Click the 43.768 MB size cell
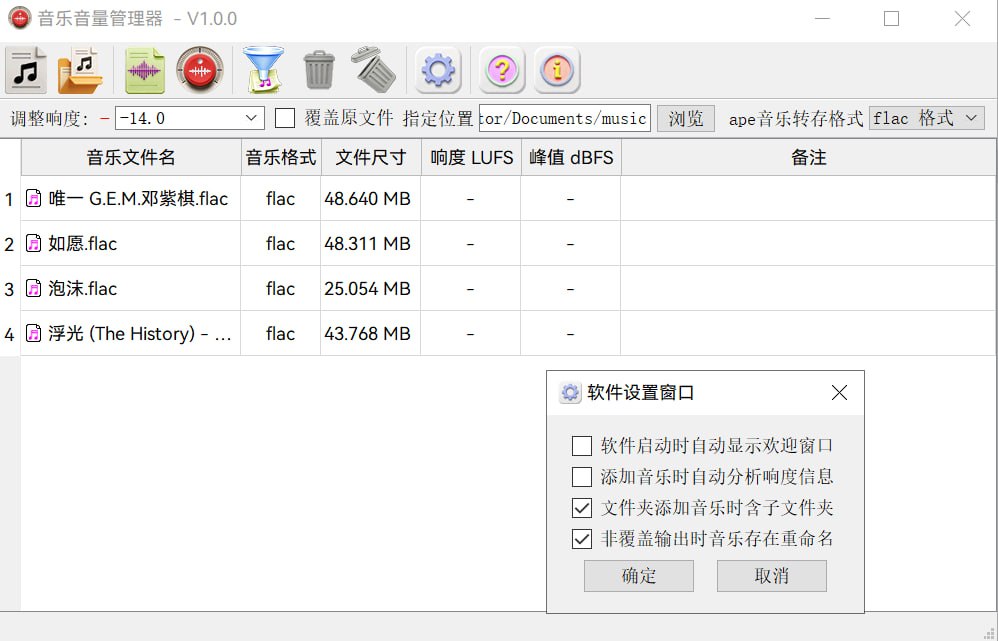The image size is (998, 641). coord(370,334)
